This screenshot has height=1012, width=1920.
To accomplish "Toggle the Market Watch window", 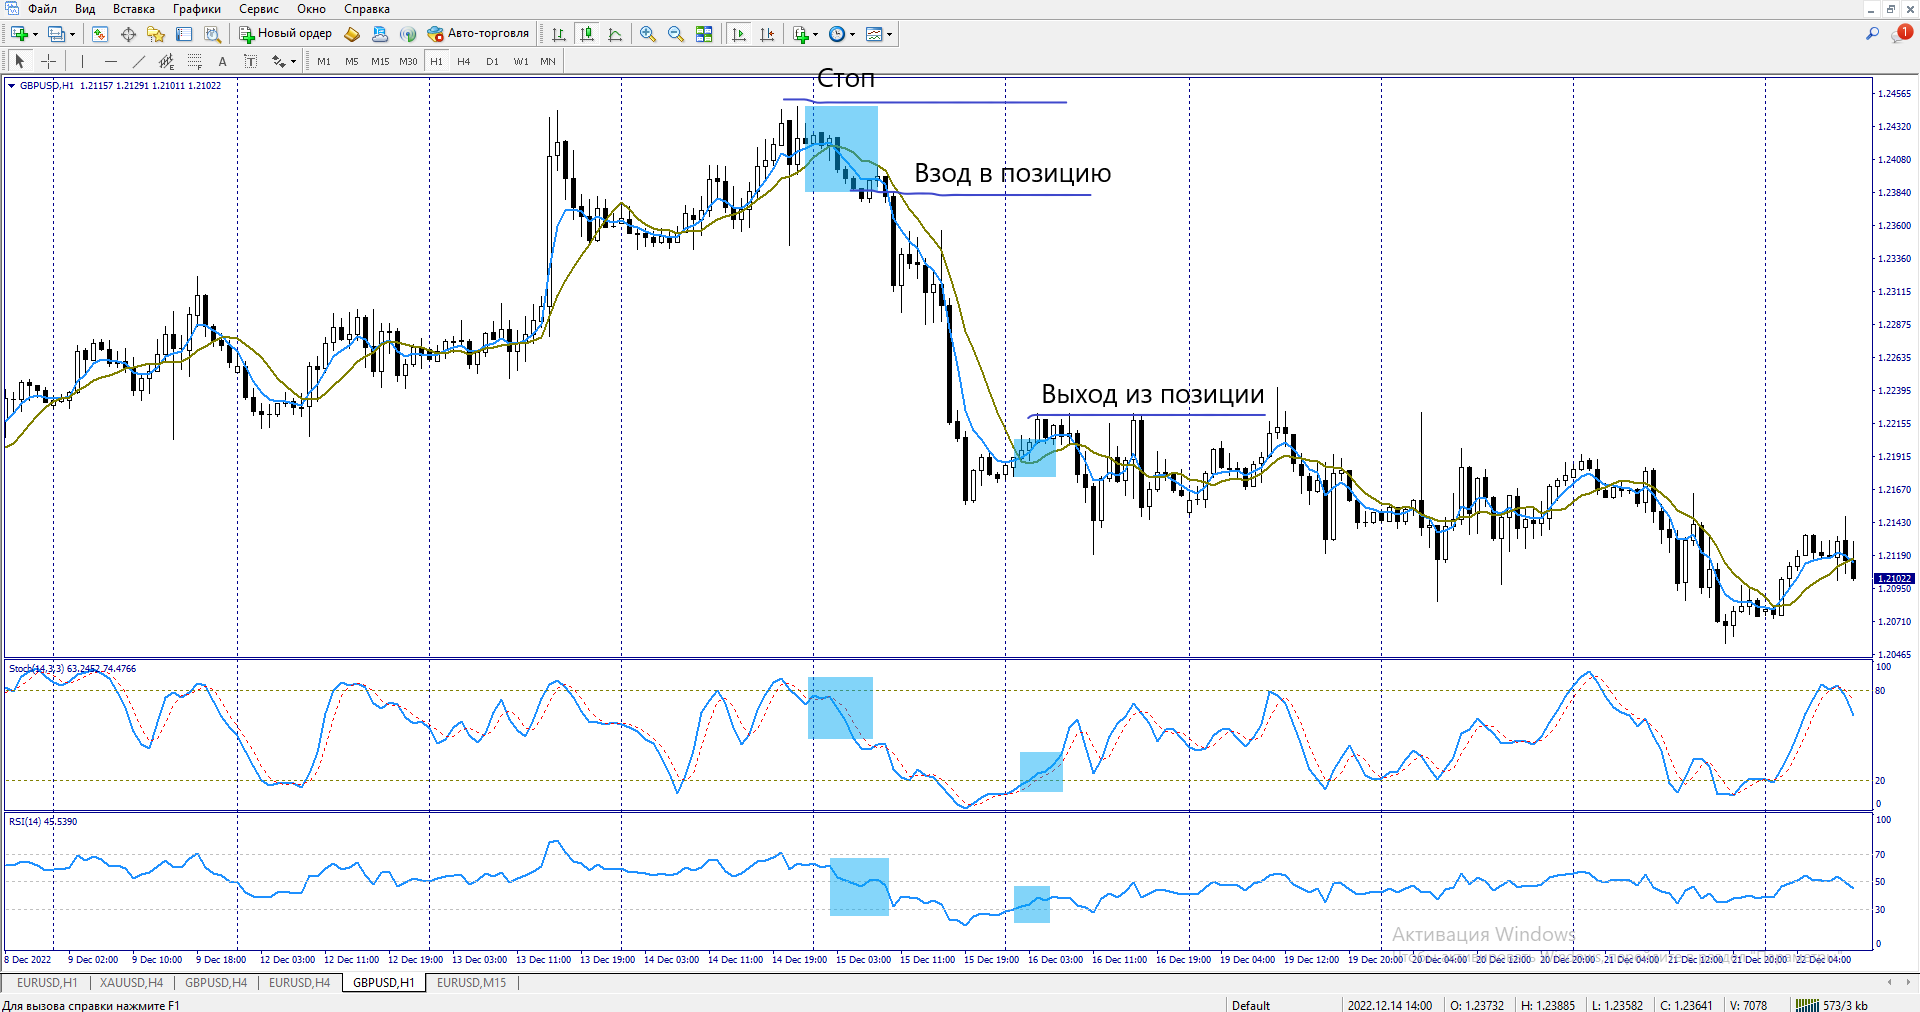I will pyautogui.click(x=100, y=34).
